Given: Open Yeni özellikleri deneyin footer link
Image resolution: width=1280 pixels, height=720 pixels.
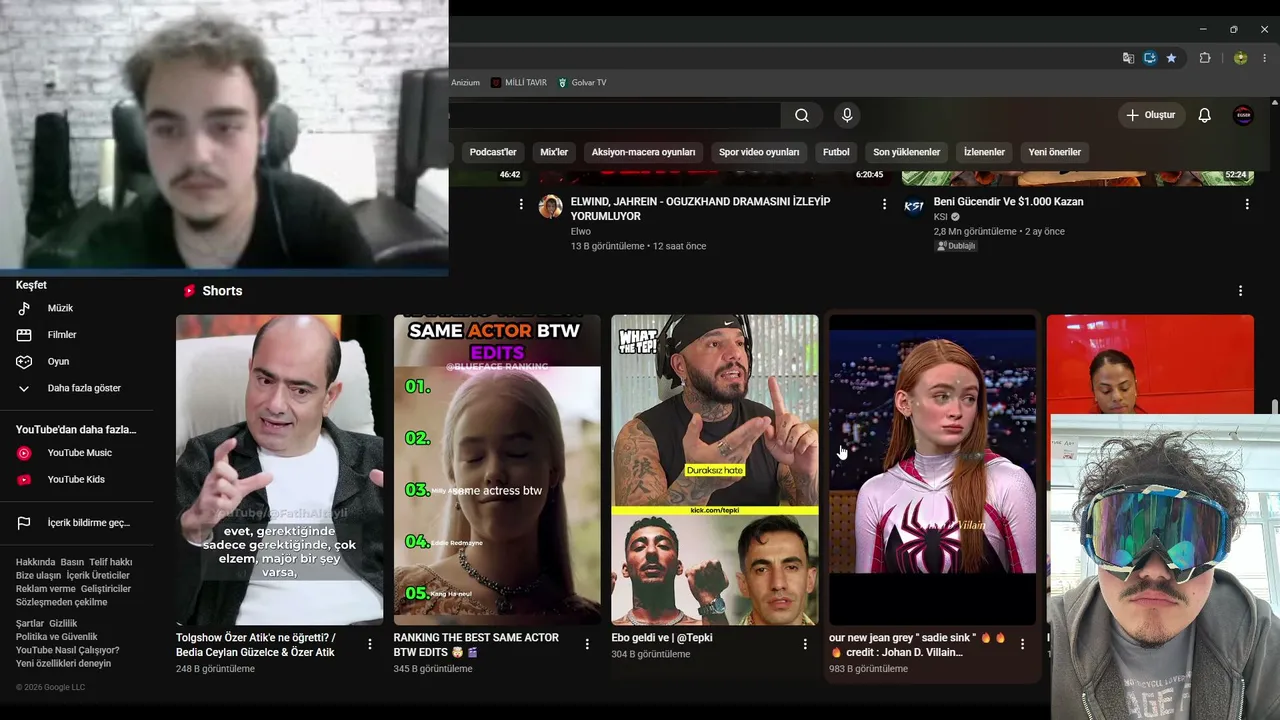Looking at the screenshot, I should pyautogui.click(x=63, y=663).
